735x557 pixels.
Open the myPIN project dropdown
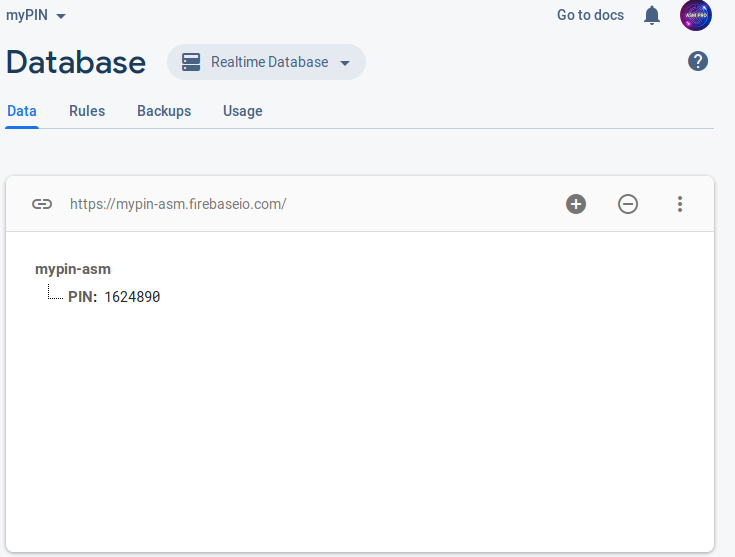pos(36,15)
